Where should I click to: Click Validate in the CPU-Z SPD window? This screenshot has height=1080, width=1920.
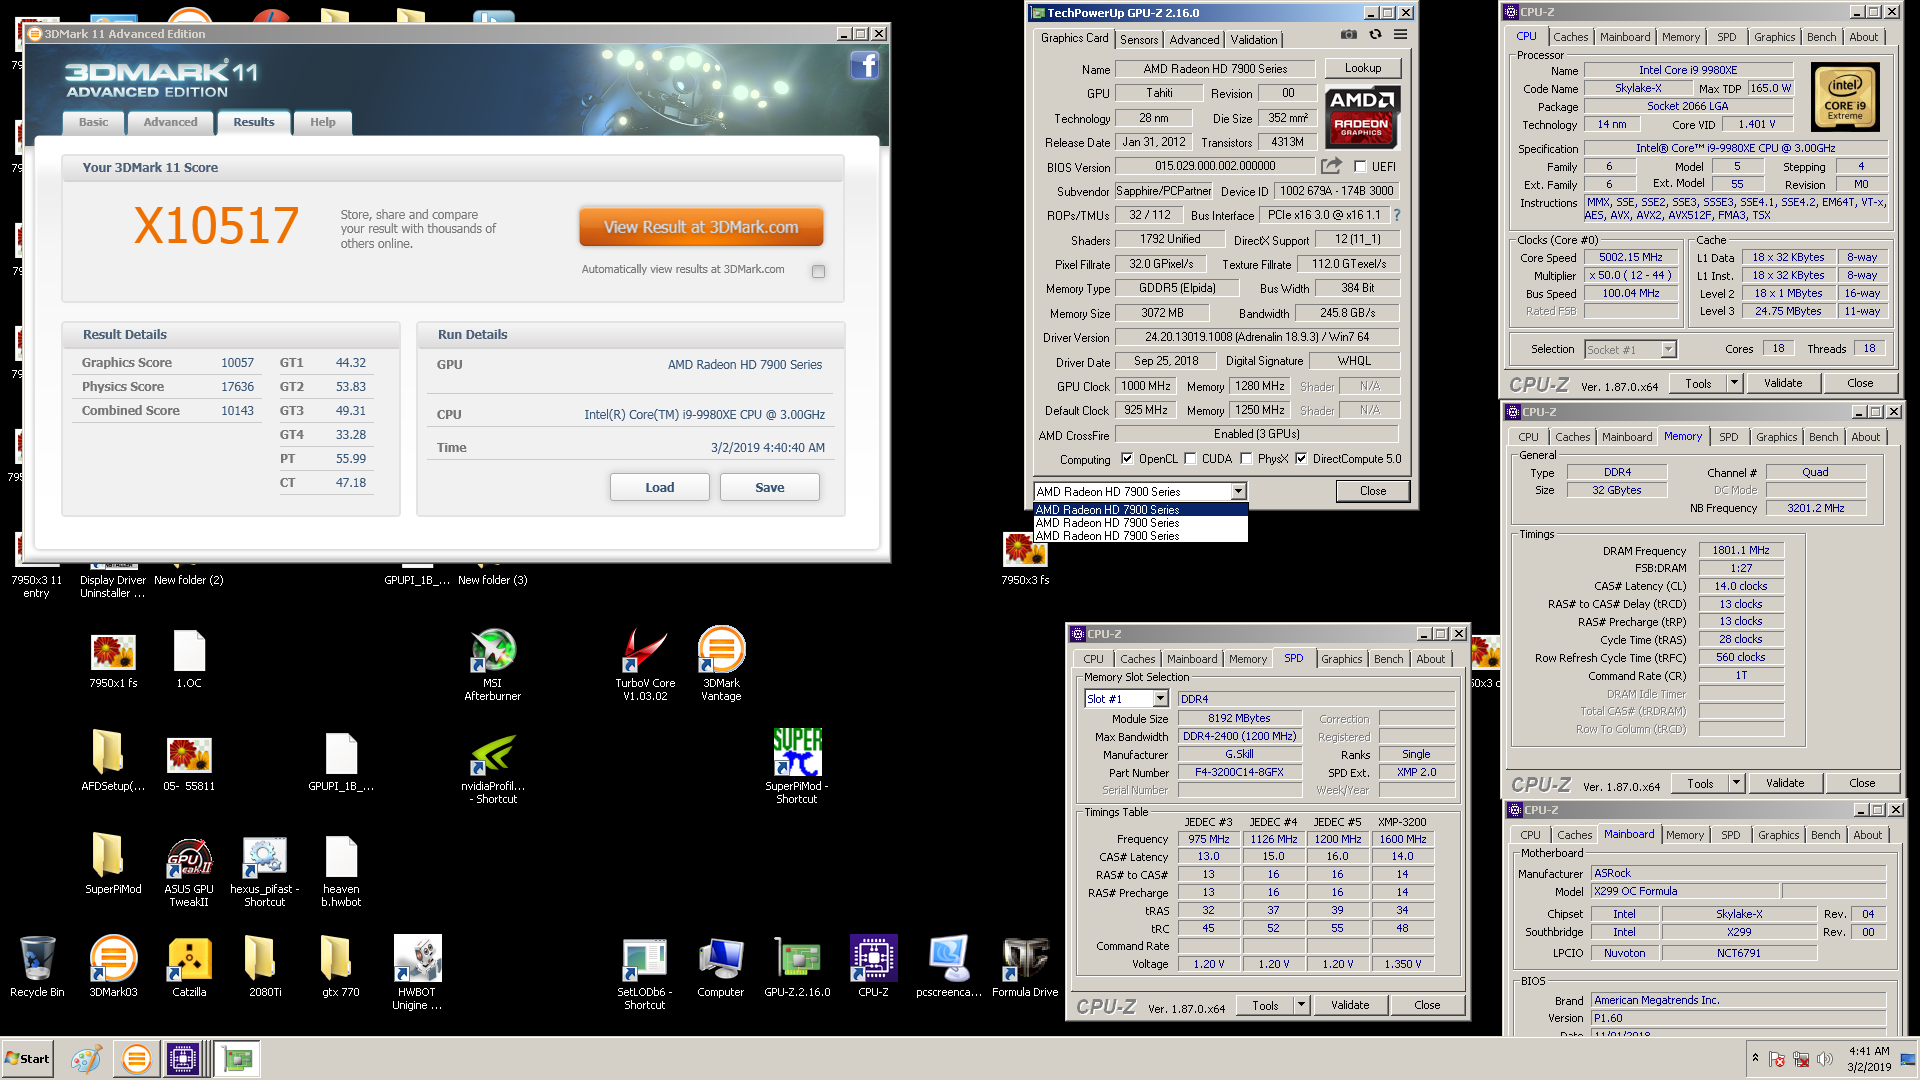pos(1350,1005)
